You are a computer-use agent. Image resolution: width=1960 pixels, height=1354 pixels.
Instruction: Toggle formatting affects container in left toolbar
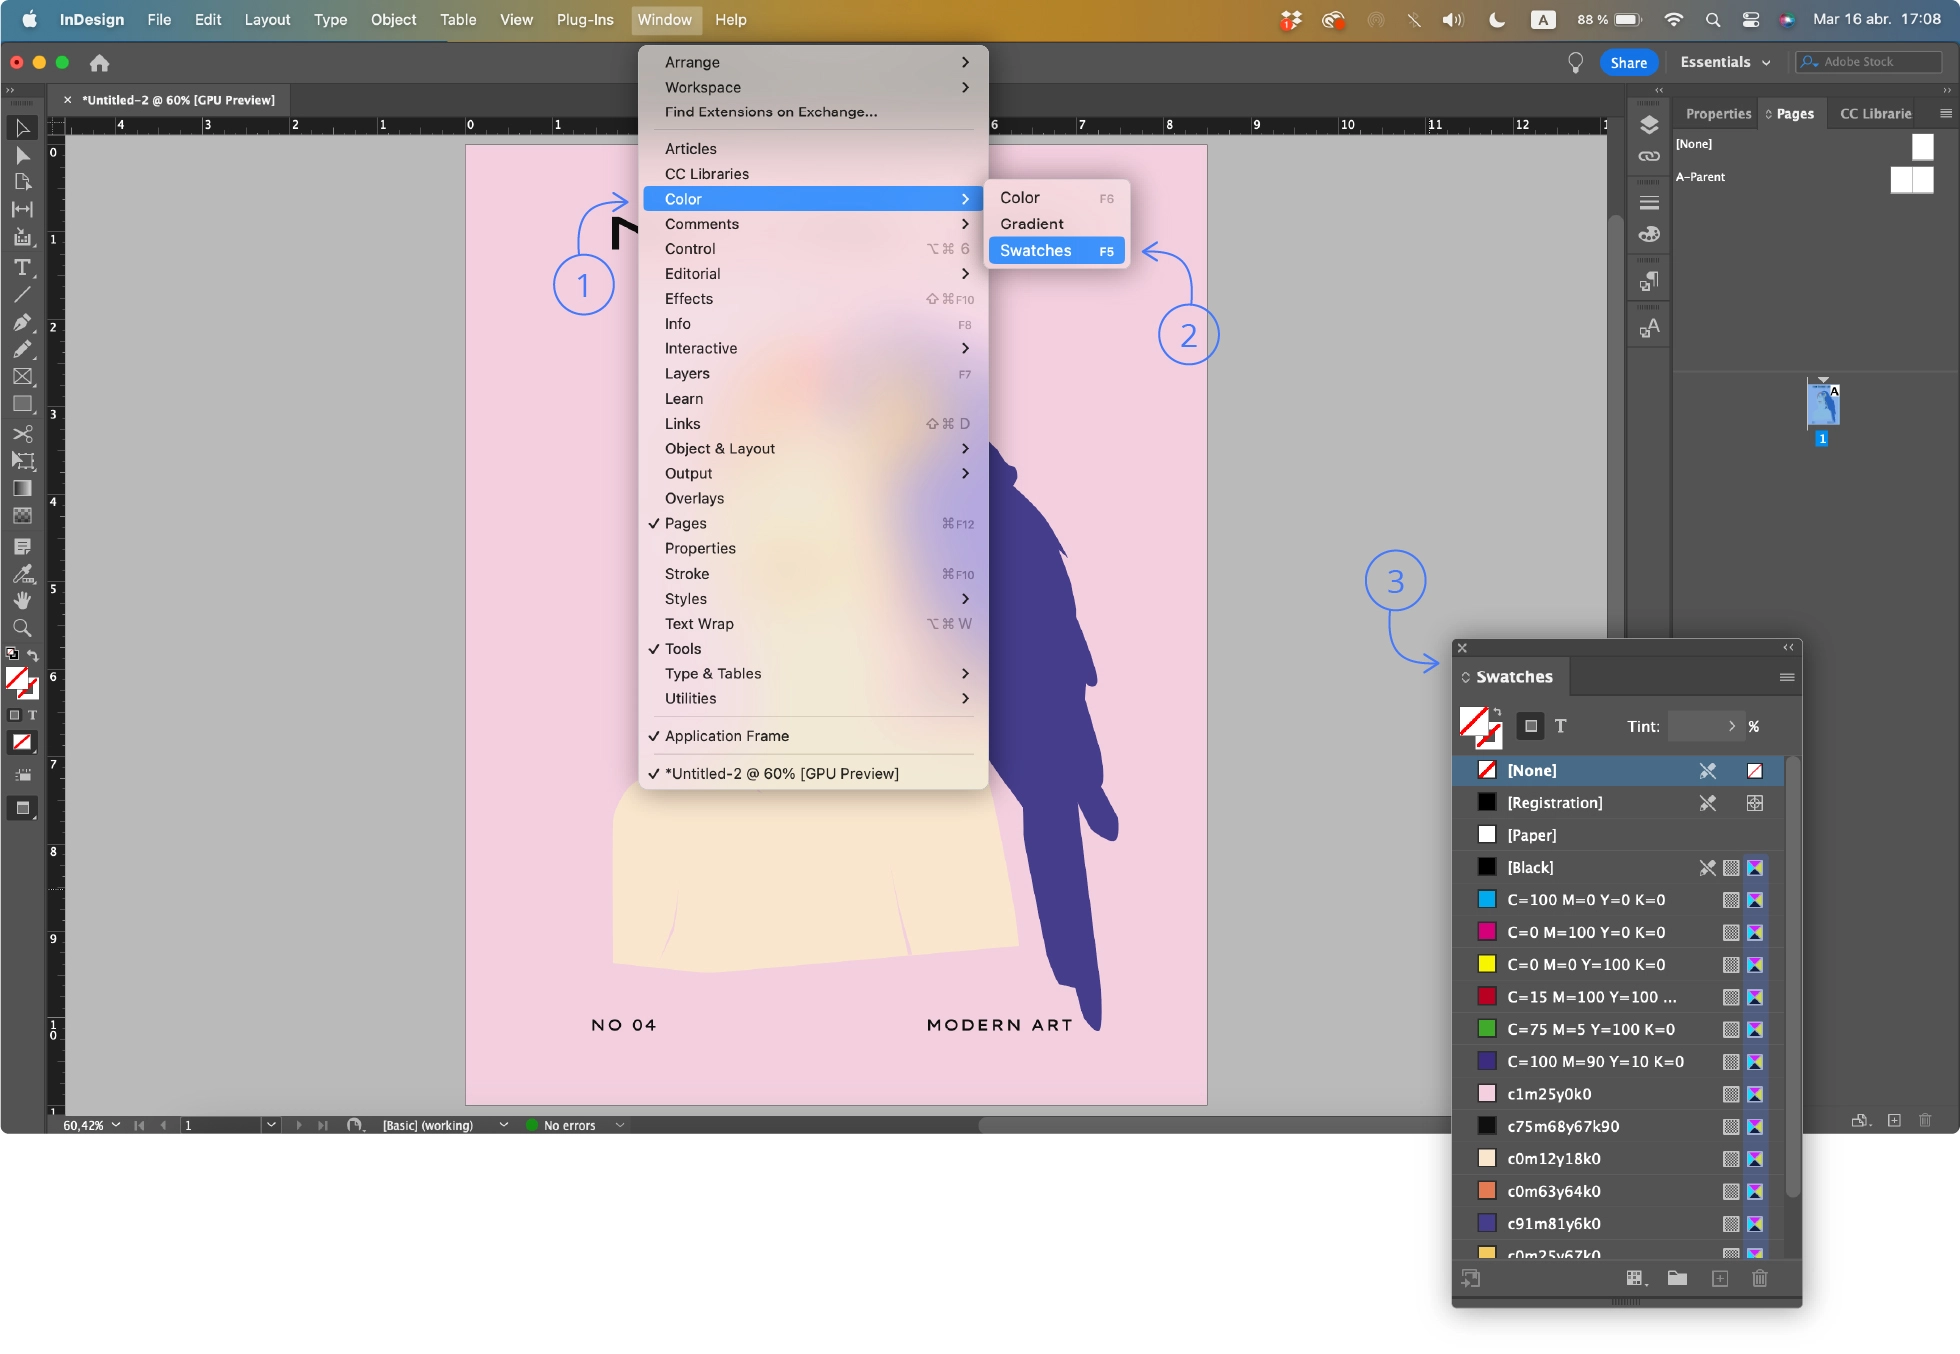point(14,715)
